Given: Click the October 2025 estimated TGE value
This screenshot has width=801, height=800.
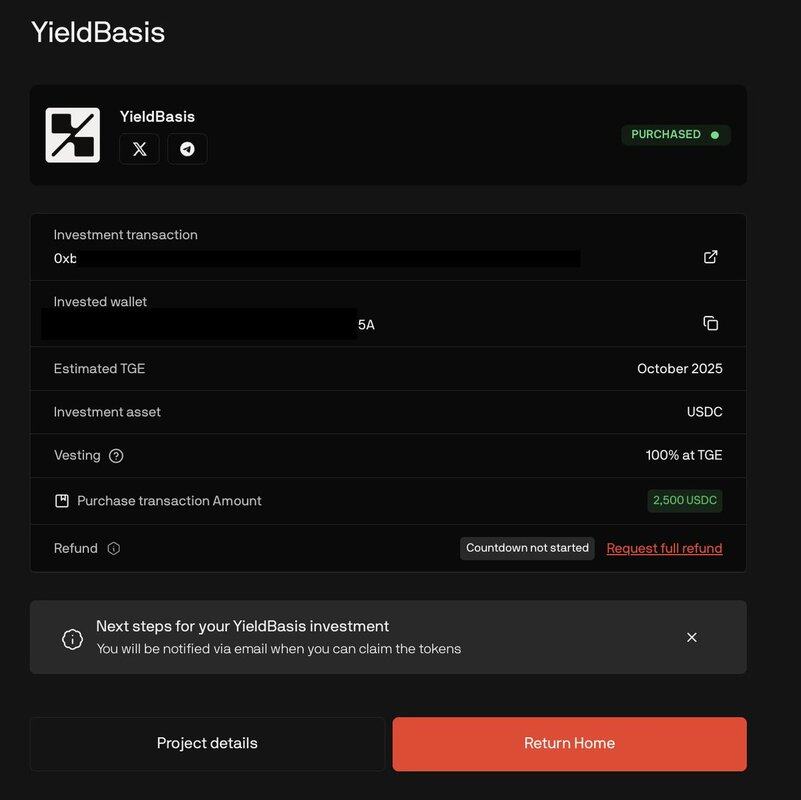Looking at the screenshot, I should (x=679, y=368).
